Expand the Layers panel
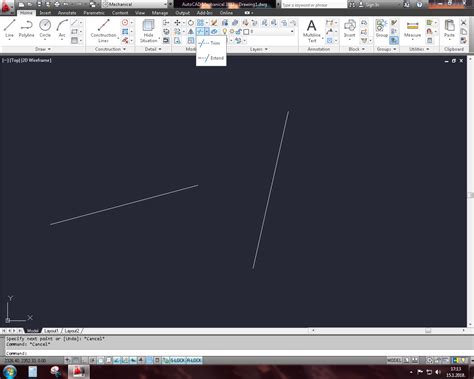The height and width of the screenshot is (379, 474). [x=259, y=49]
